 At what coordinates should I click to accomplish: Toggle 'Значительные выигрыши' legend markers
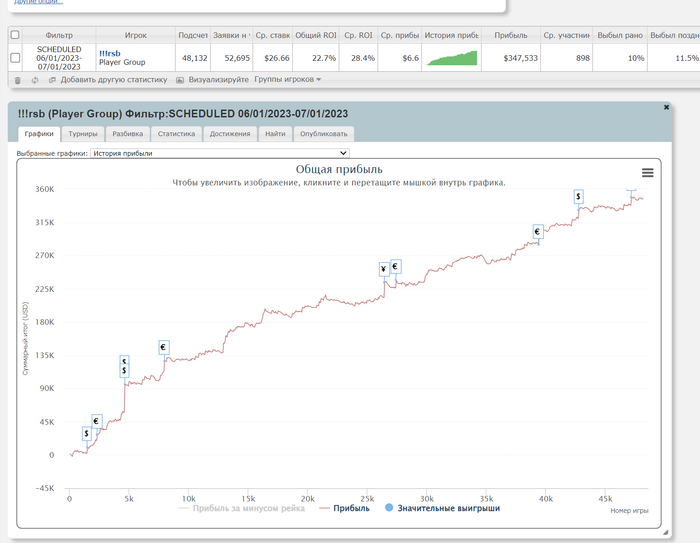tap(442, 508)
